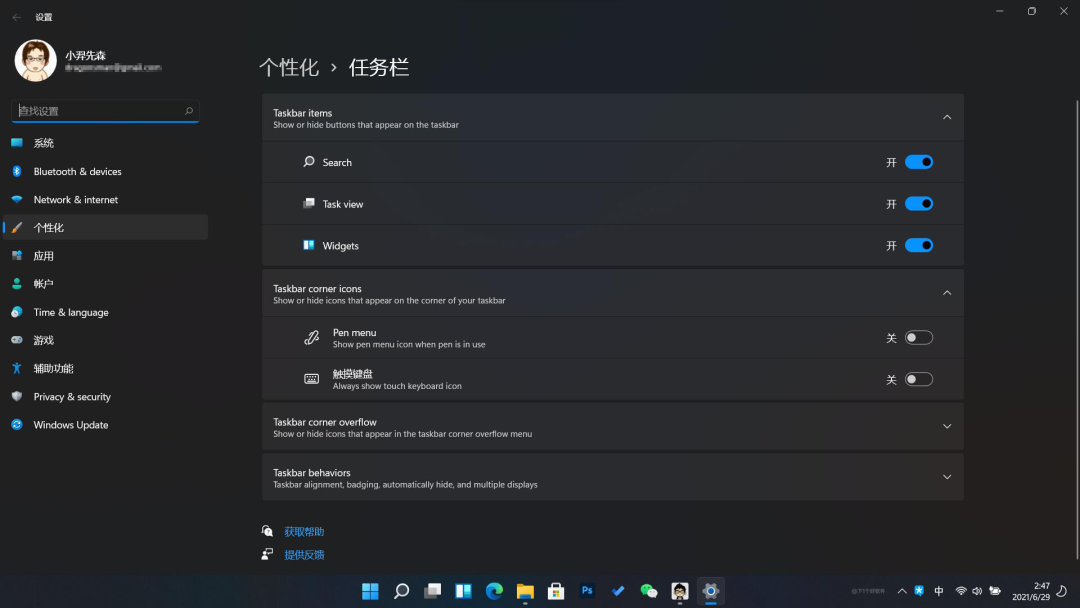Collapse the Taskbar corner icons section
This screenshot has width=1080, height=608.
point(947,293)
